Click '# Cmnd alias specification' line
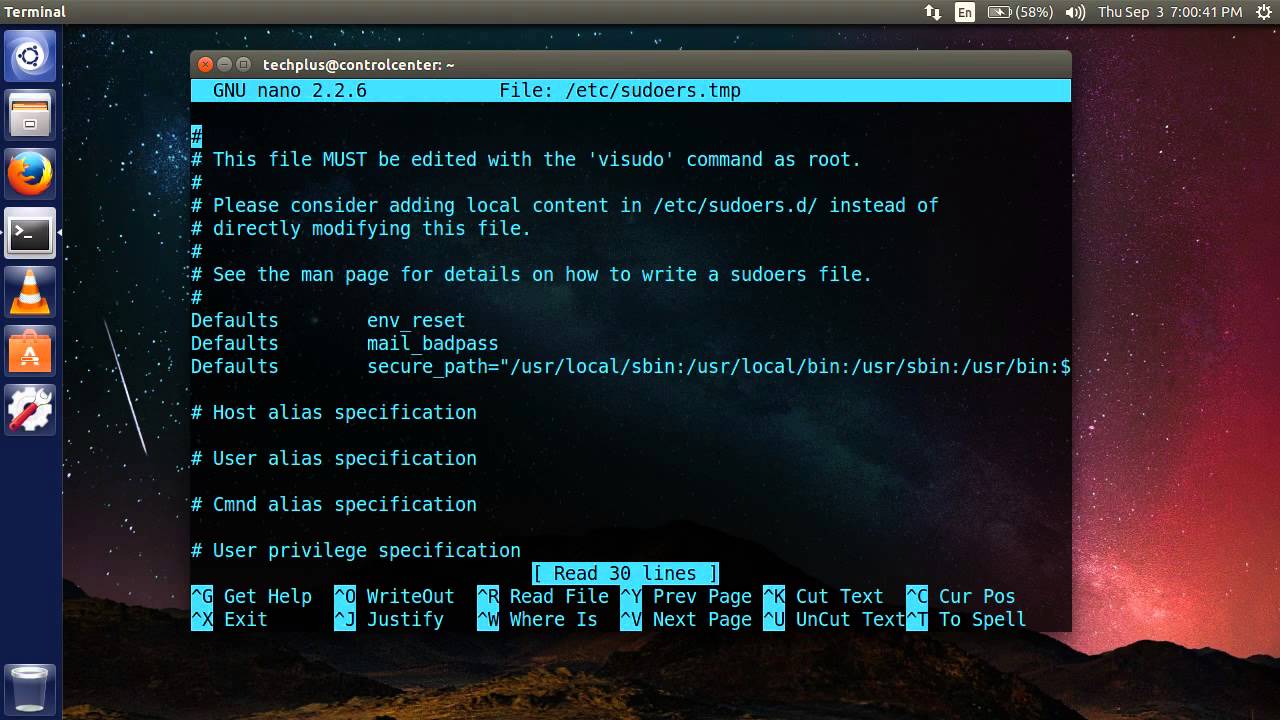This screenshot has height=720, width=1280. tap(334, 505)
